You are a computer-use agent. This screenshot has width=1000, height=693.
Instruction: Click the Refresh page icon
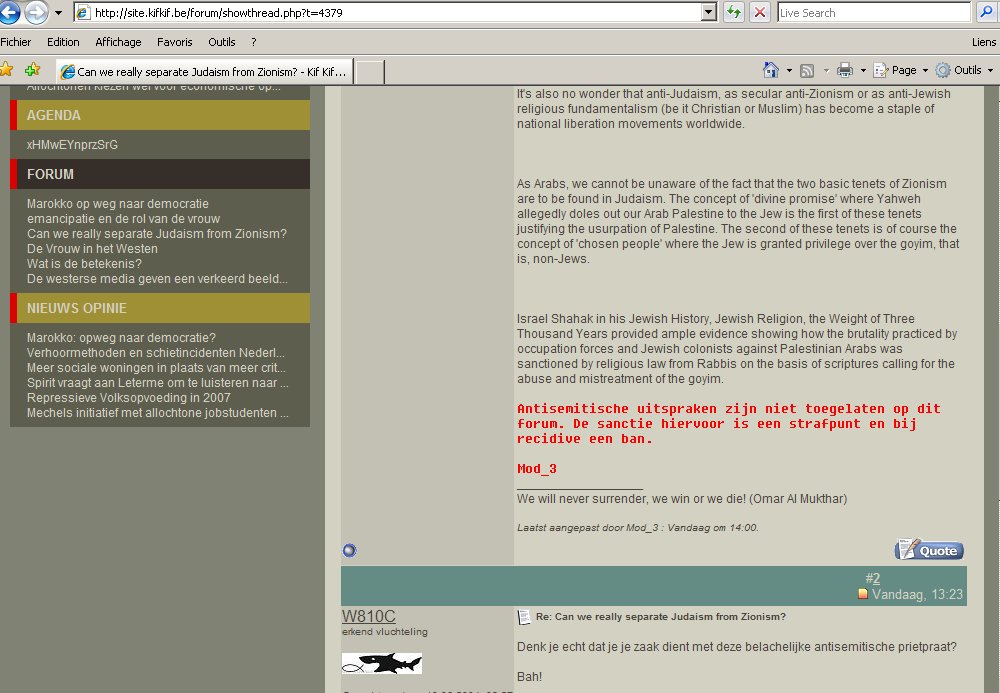734,13
